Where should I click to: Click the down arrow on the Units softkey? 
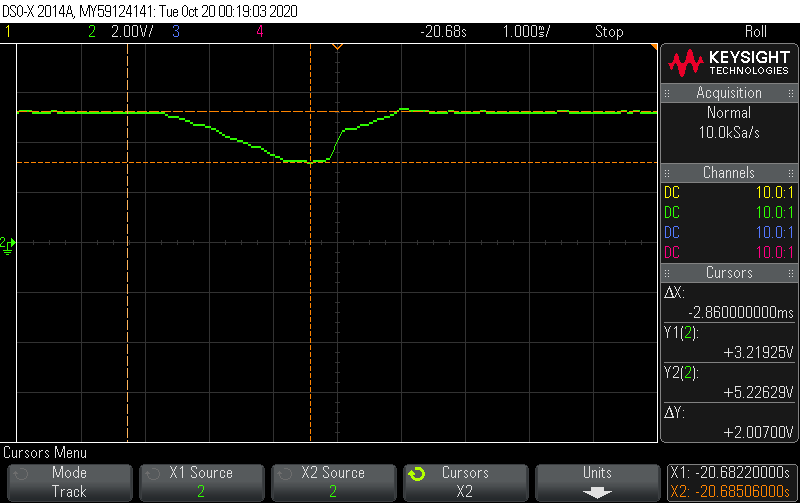(597, 492)
